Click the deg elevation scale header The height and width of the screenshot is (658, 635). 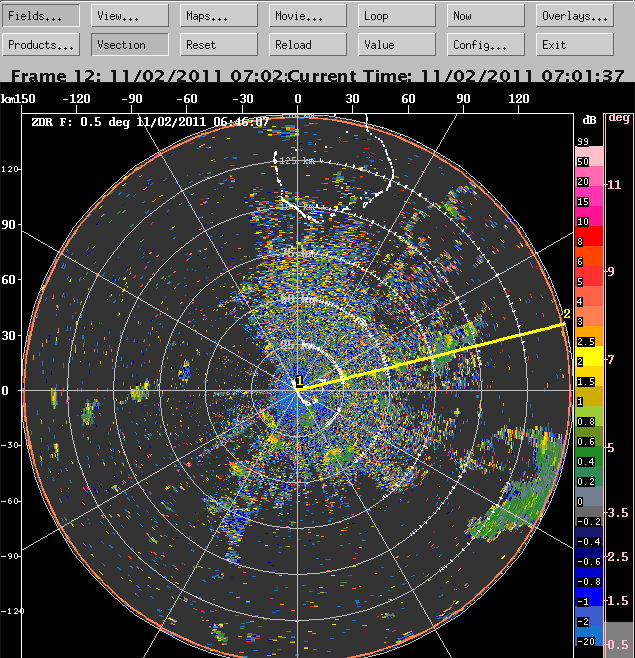click(x=619, y=118)
